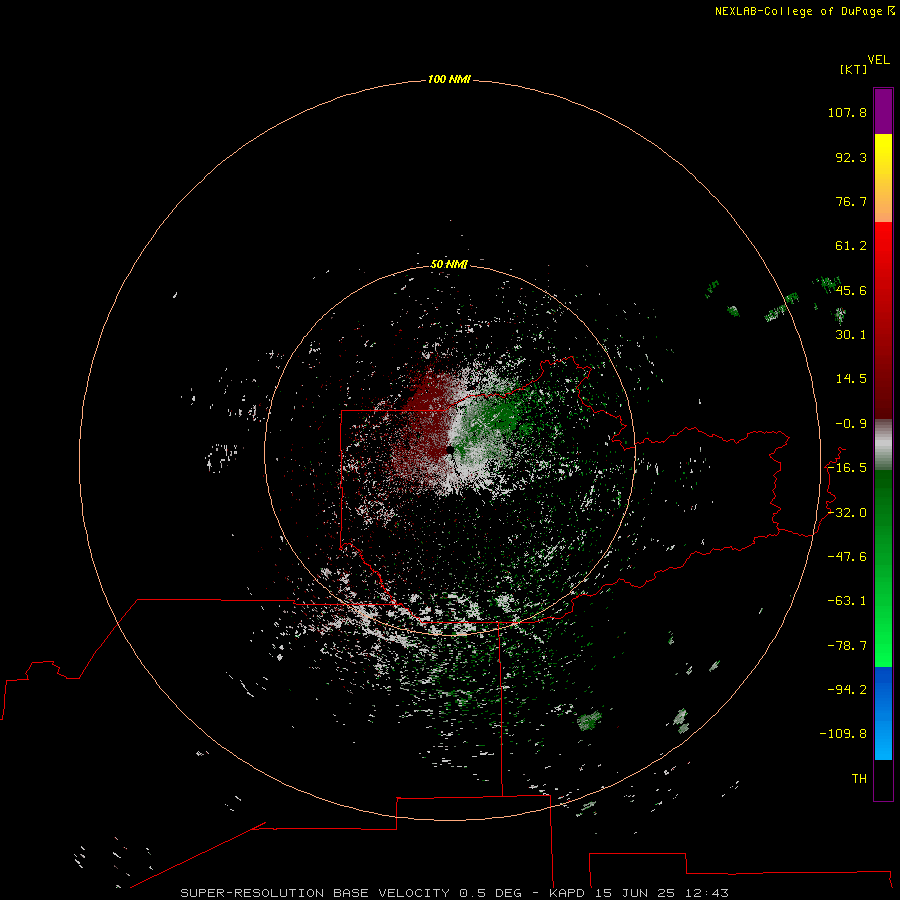This screenshot has width=900, height=900.
Task: Click the 100 NMI range ring label
Action: pos(449,79)
